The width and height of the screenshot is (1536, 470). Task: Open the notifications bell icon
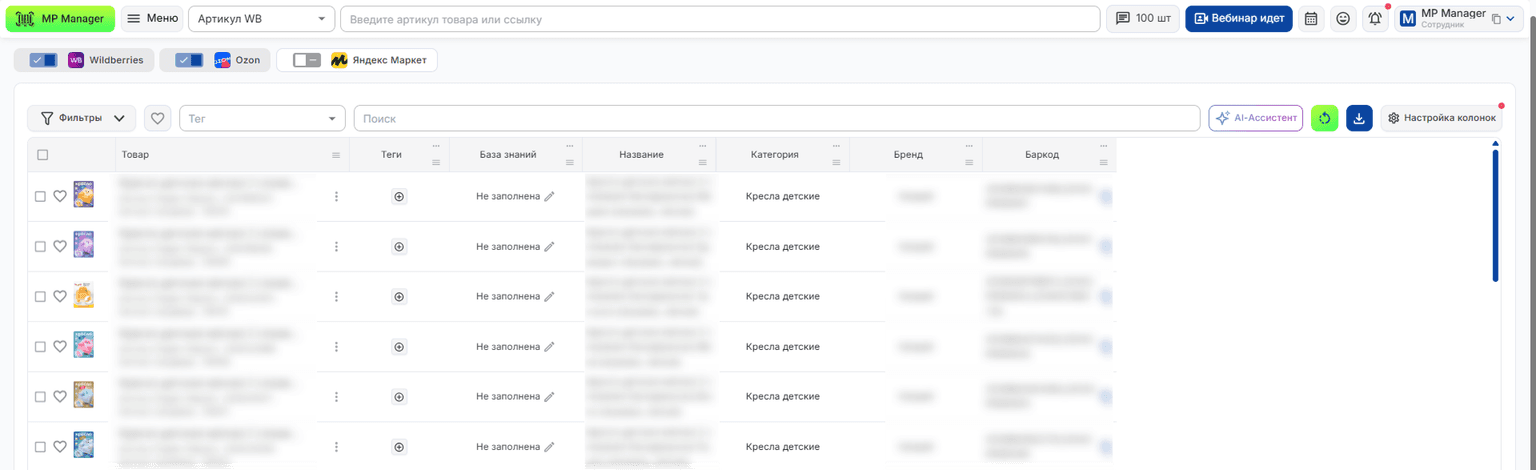click(1376, 18)
